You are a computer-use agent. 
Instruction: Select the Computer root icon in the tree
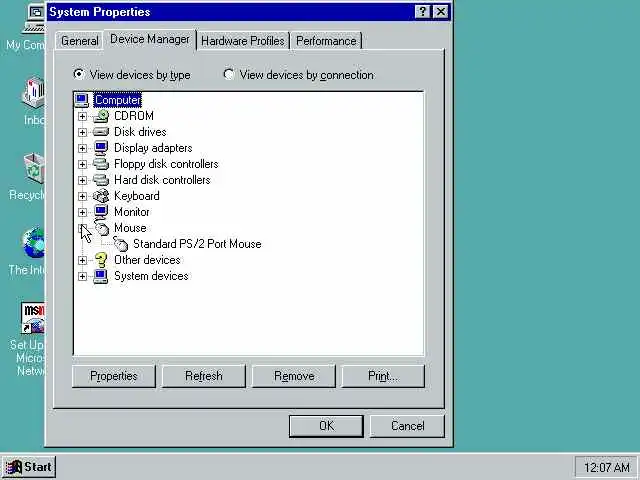[82, 100]
